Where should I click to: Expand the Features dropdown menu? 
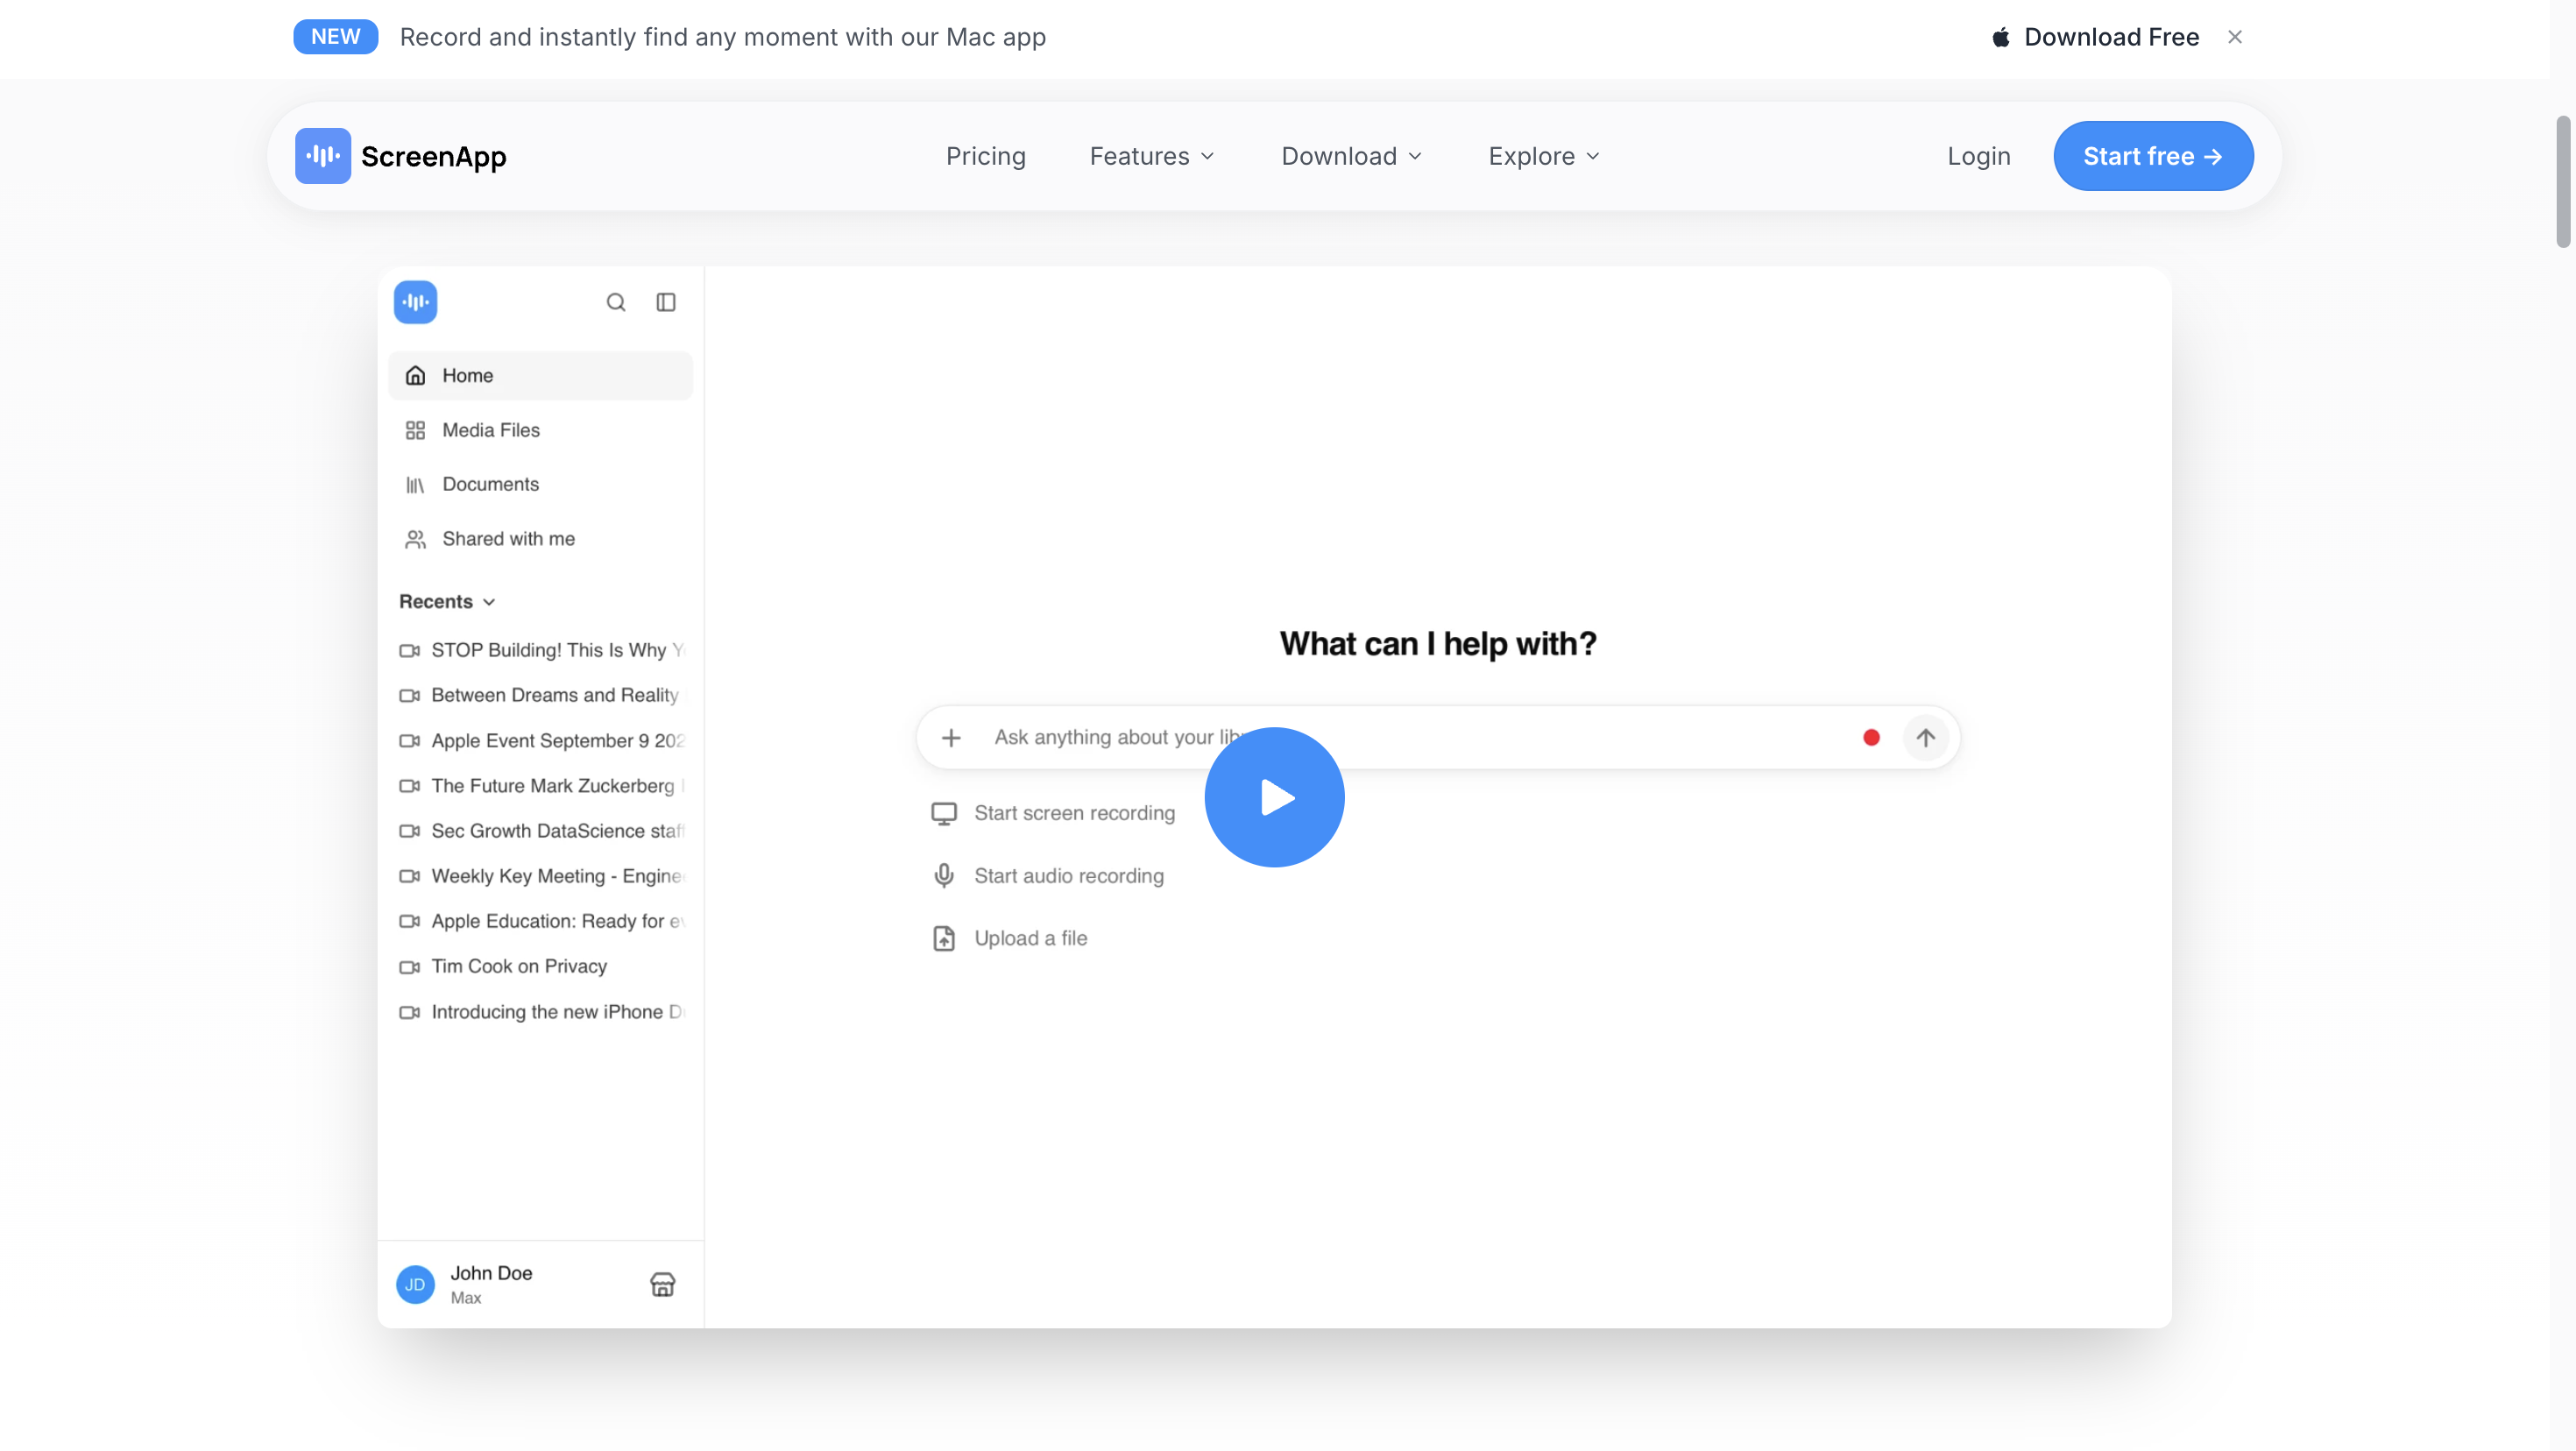(x=1152, y=156)
